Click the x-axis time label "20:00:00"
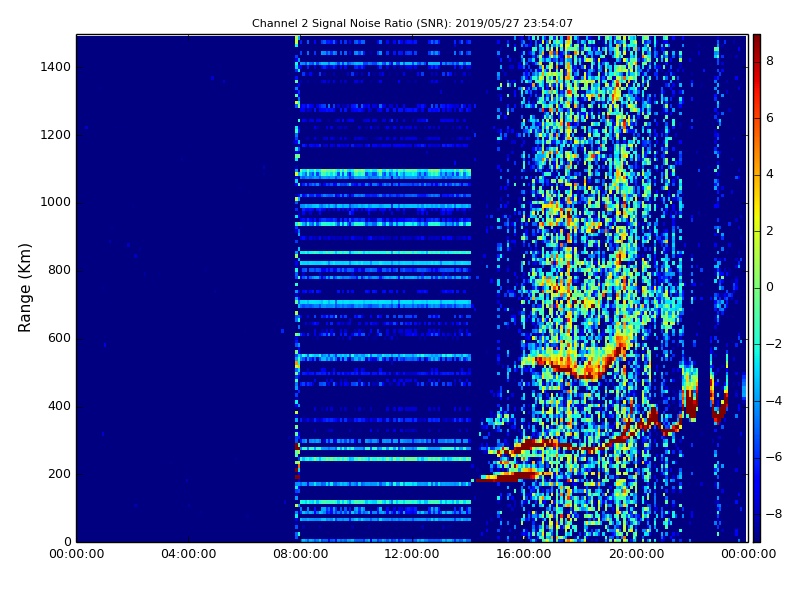The image size is (800, 600). (636, 554)
